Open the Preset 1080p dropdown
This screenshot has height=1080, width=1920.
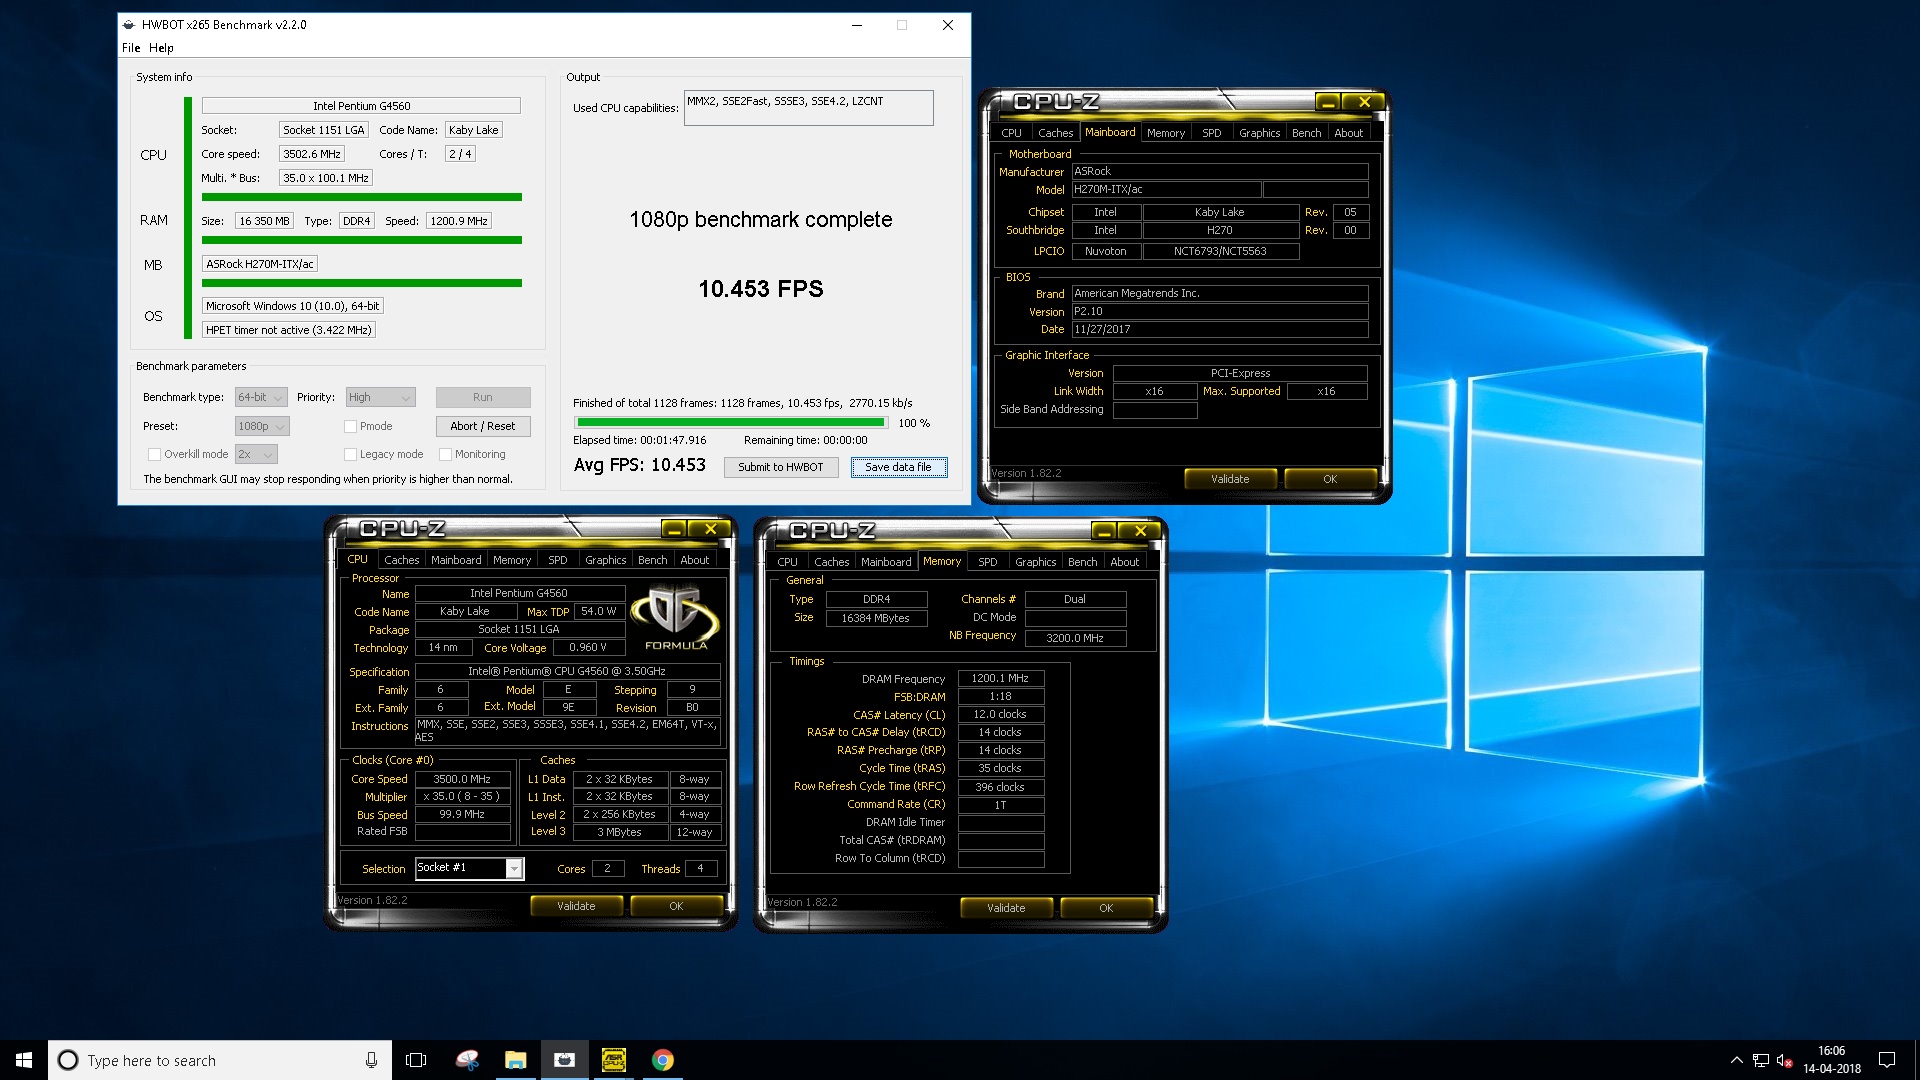coord(262,426)
